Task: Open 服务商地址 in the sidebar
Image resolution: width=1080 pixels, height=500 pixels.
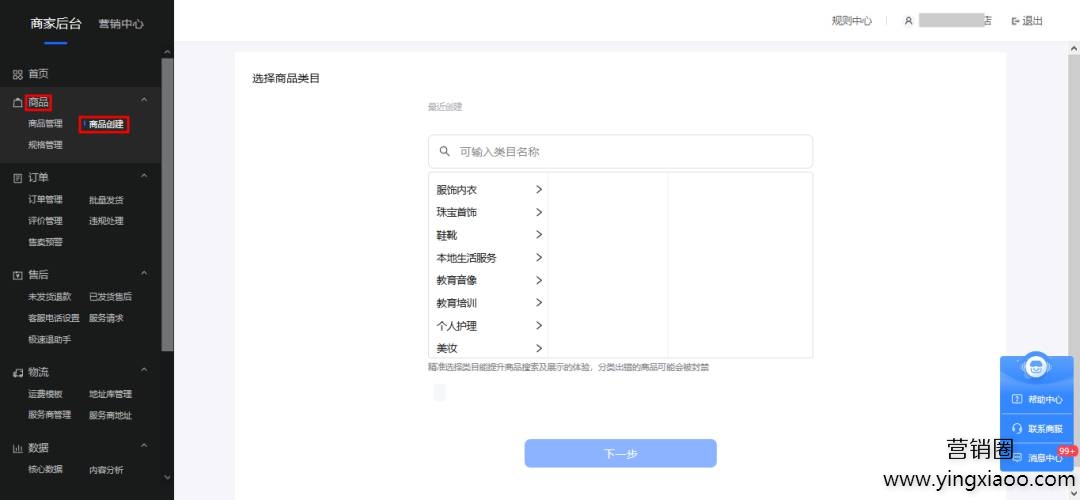Action: tap(110, 415)
